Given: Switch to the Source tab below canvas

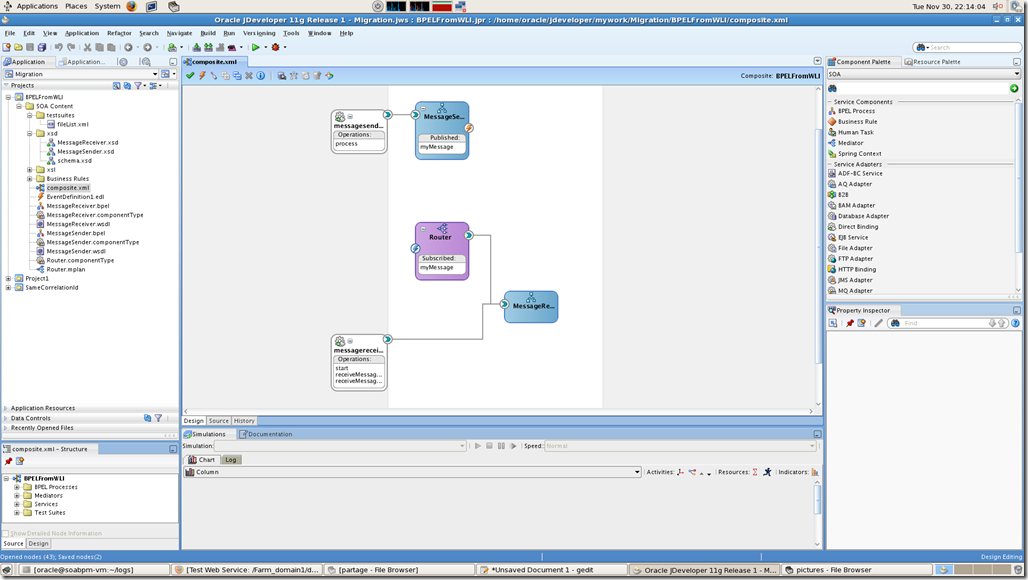Looking at the screenshot, I should [x=219, y=421].
